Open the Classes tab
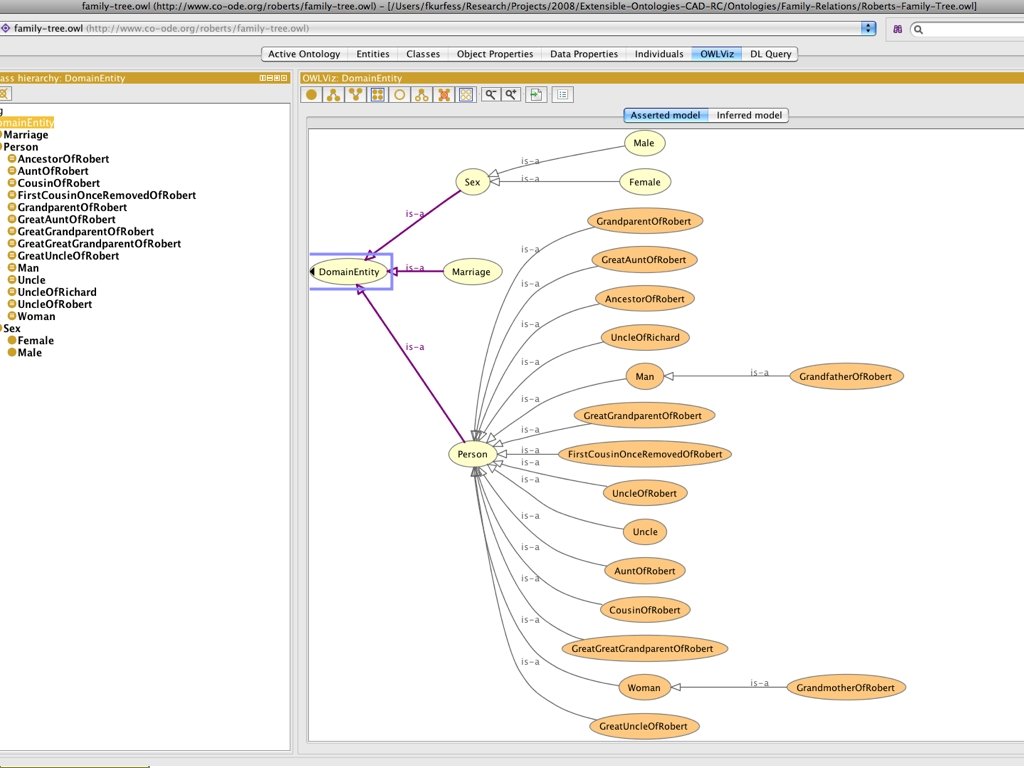 [x=423, y=54]
